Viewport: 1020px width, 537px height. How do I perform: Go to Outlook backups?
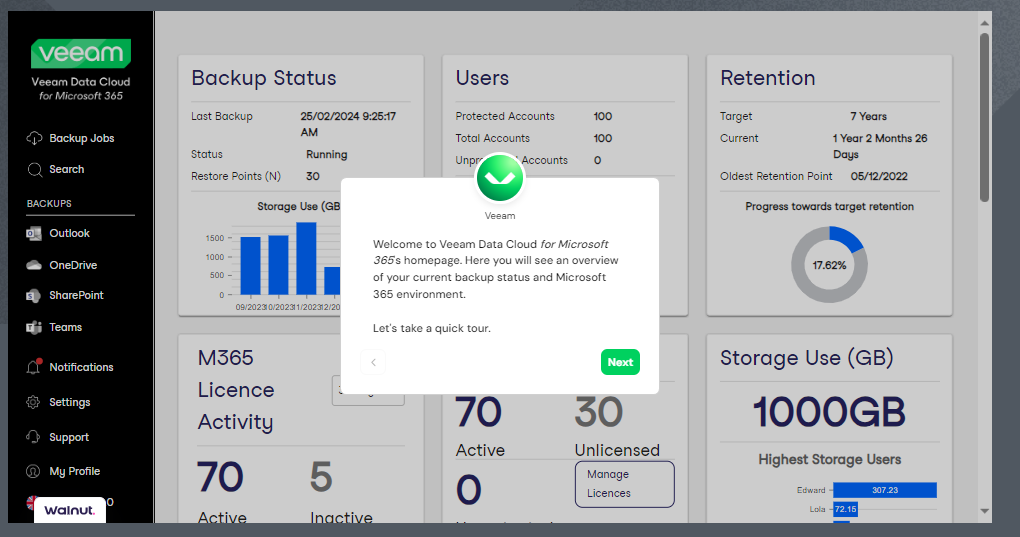70,233
